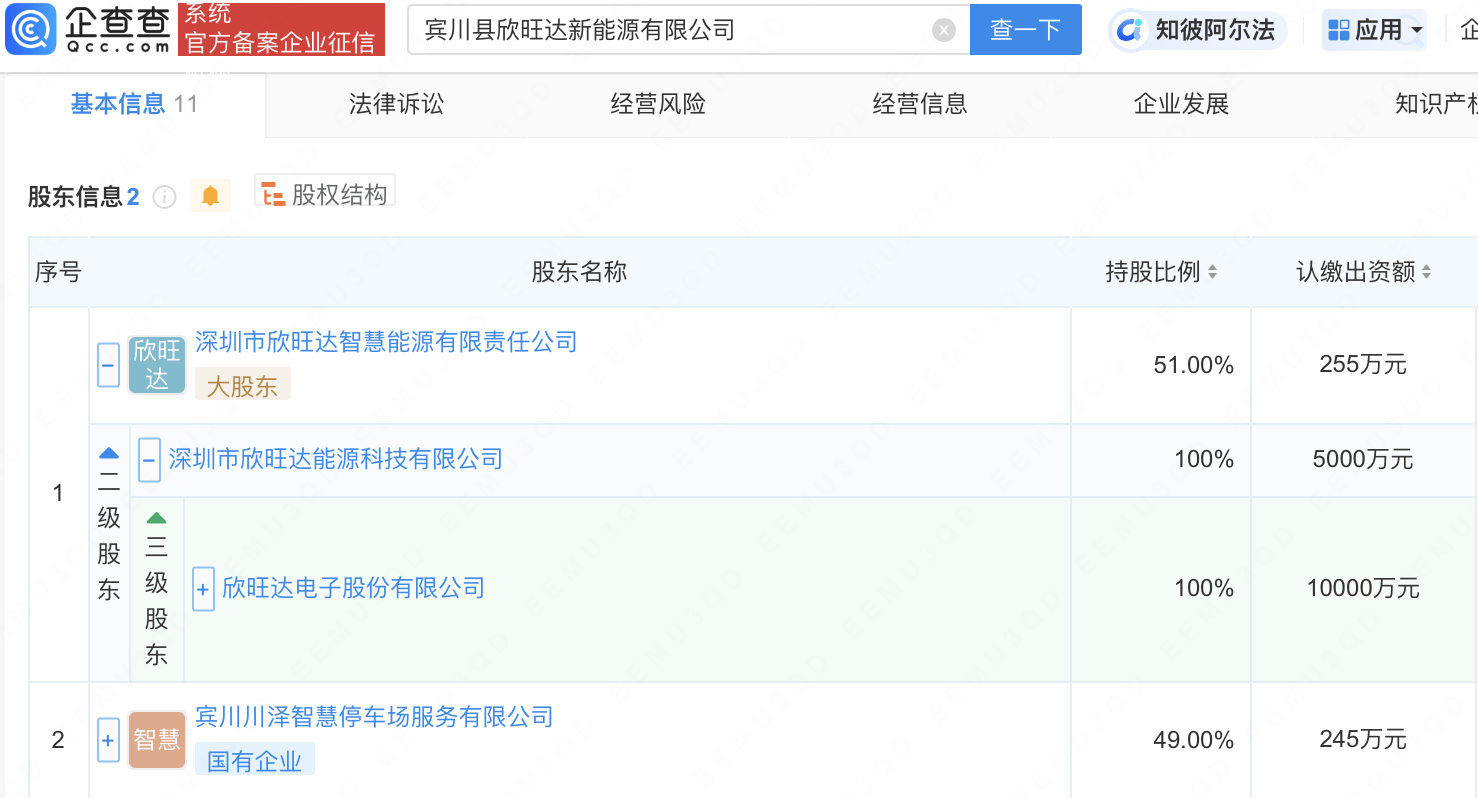
Task: Click the 智慧 company logo badge
Action: (157, 740)
